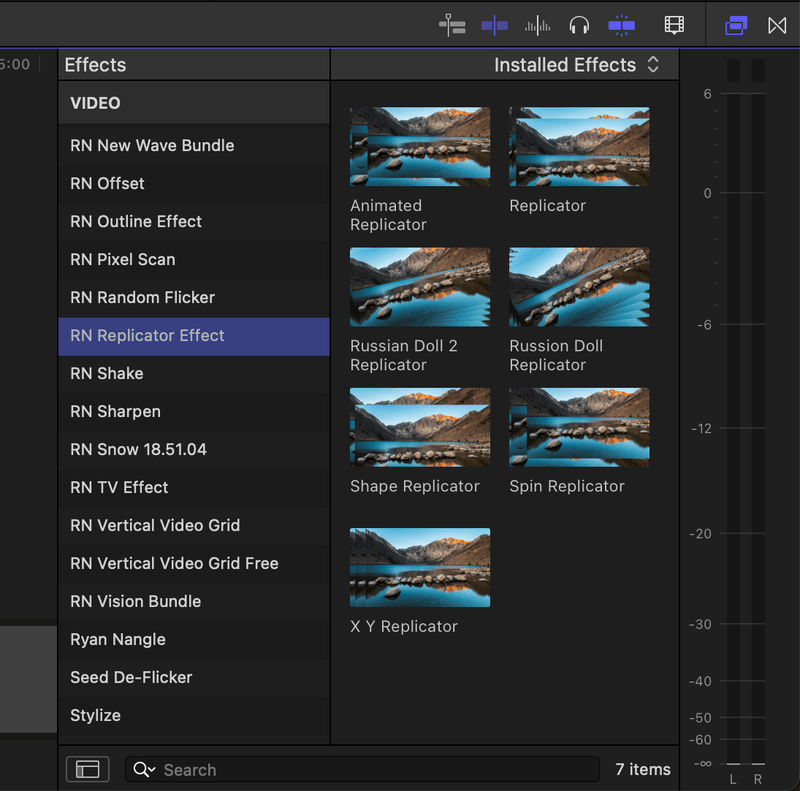Click the effects Search field
800x791 pixels.
coord(370,769)
